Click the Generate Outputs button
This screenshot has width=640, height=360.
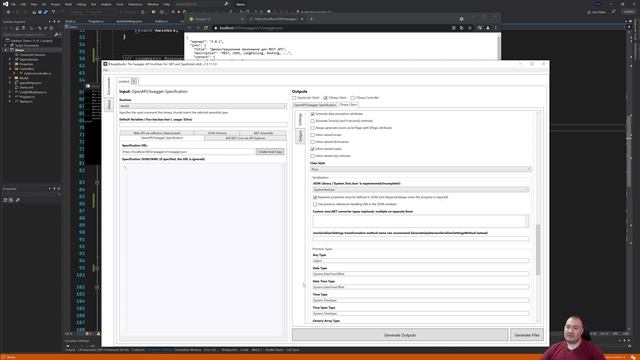pyautogui.click(x=400, y=335)
